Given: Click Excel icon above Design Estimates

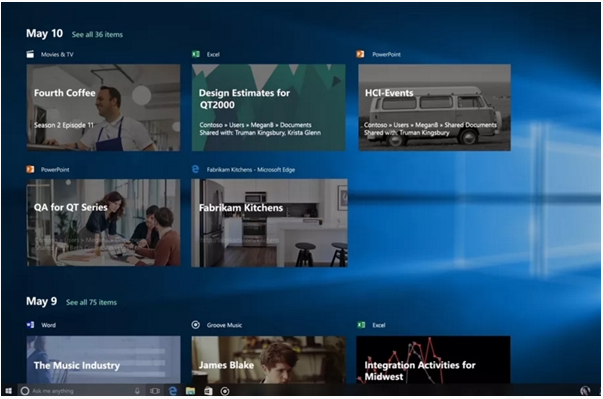Looking at the screenshot, I should tap(196, 54).
